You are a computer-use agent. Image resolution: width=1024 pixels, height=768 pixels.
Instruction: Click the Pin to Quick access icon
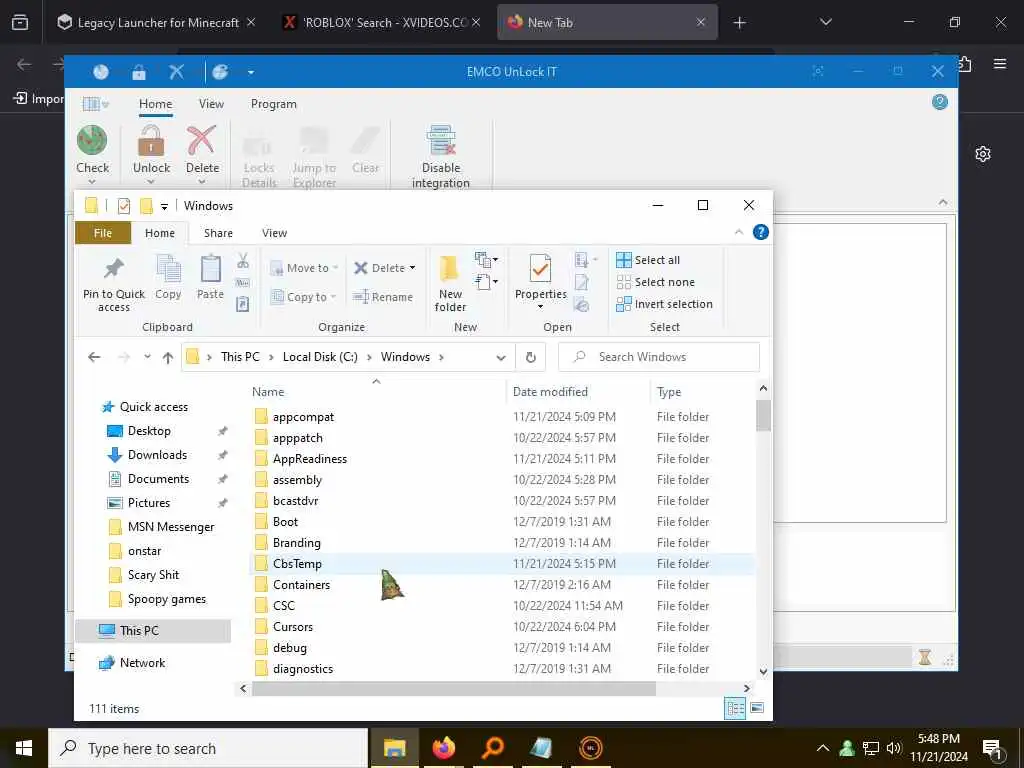pyautogui.click(x=114, y=268)
